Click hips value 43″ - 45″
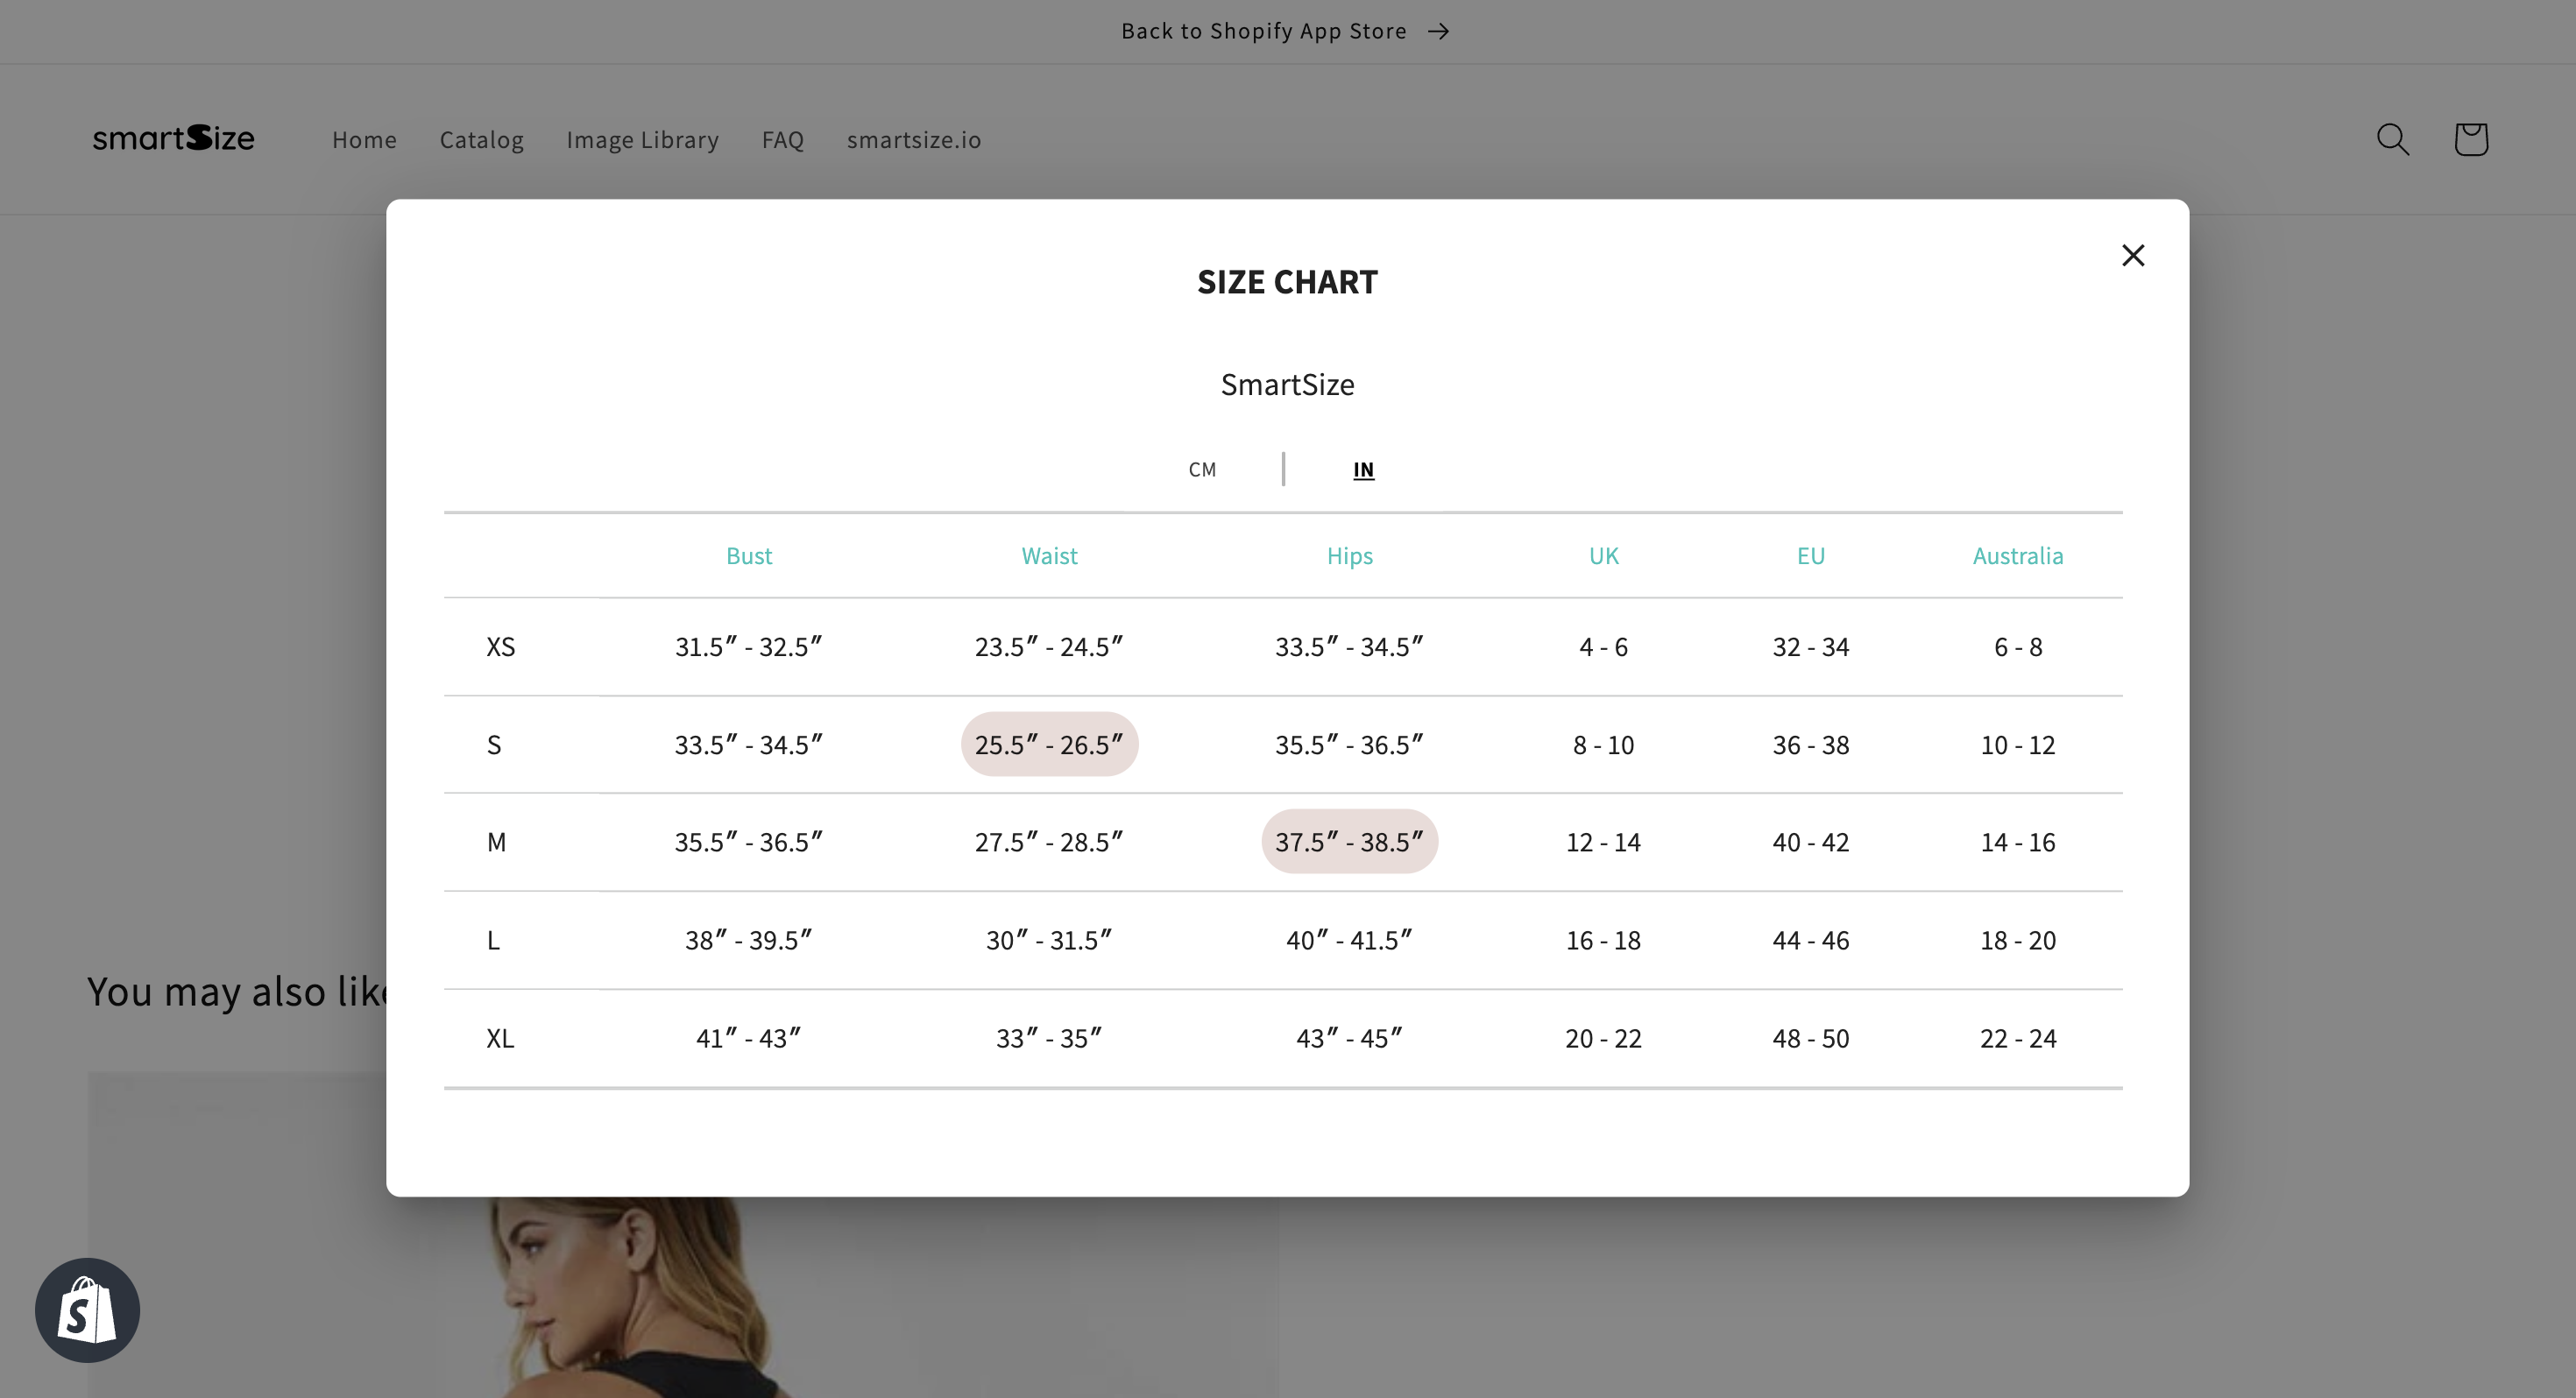Image resolution: width=2576 pixels, height=1398 pixels. pyautogui.click(x=1349, y=1039)
